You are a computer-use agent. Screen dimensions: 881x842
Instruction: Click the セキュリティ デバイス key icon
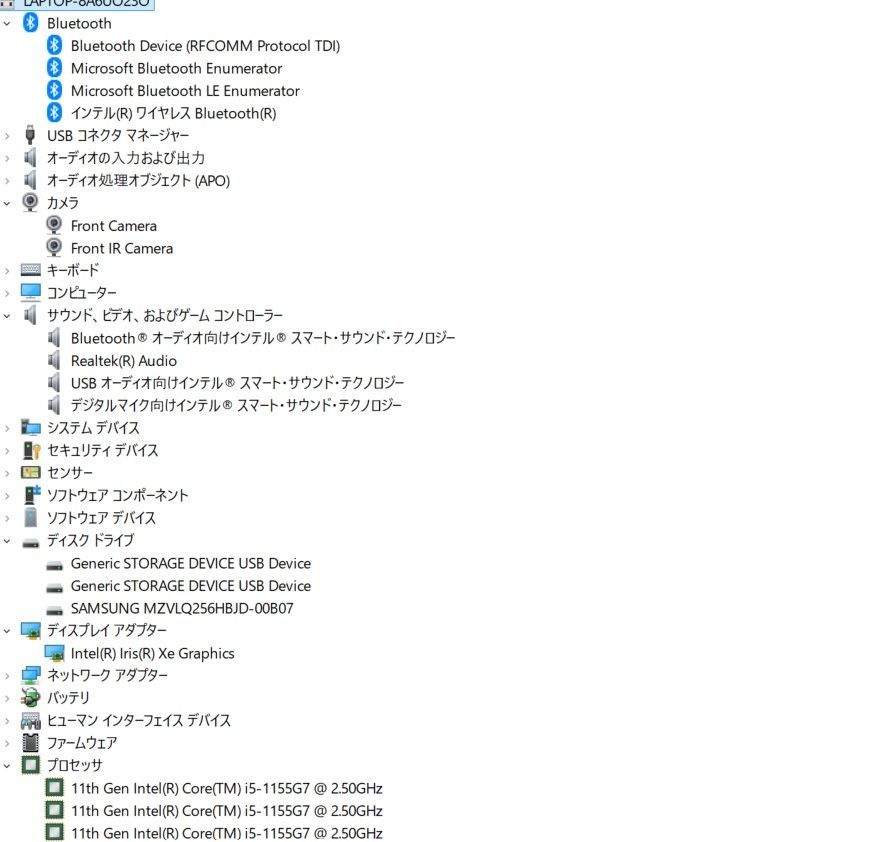click(x=31, y=450)
